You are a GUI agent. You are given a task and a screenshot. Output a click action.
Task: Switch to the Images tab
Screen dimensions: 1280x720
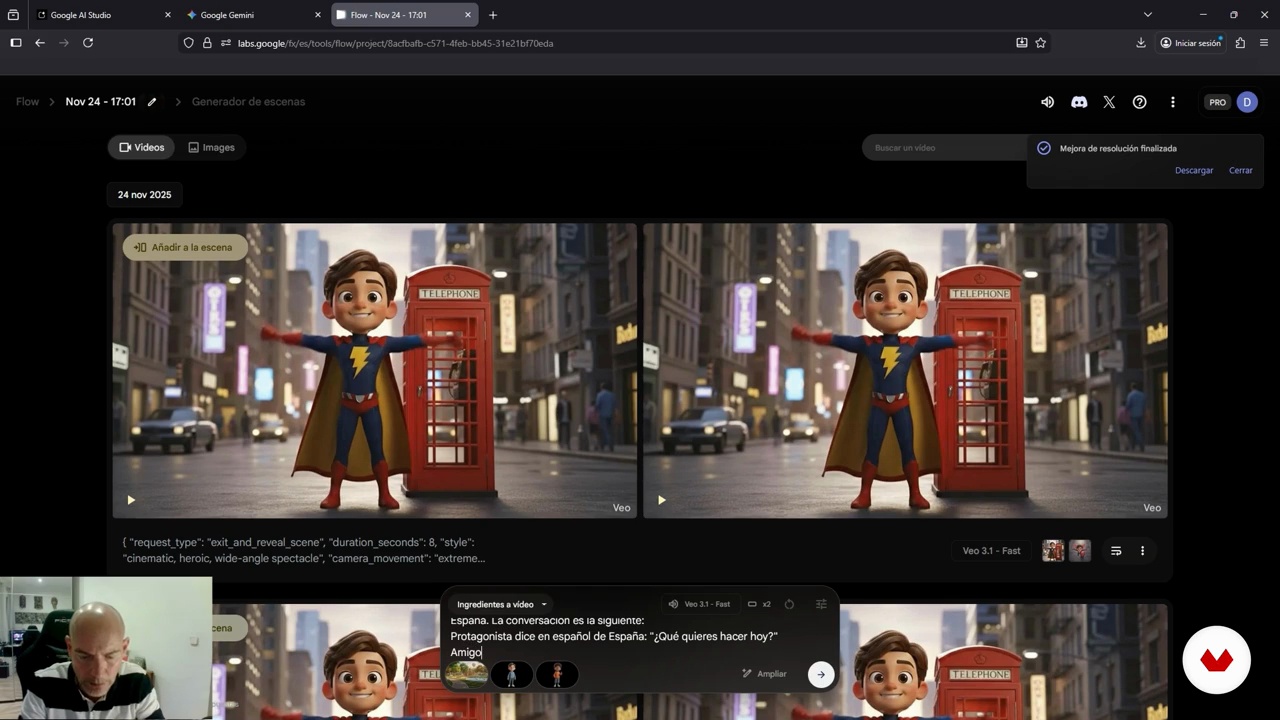(211, 147)
